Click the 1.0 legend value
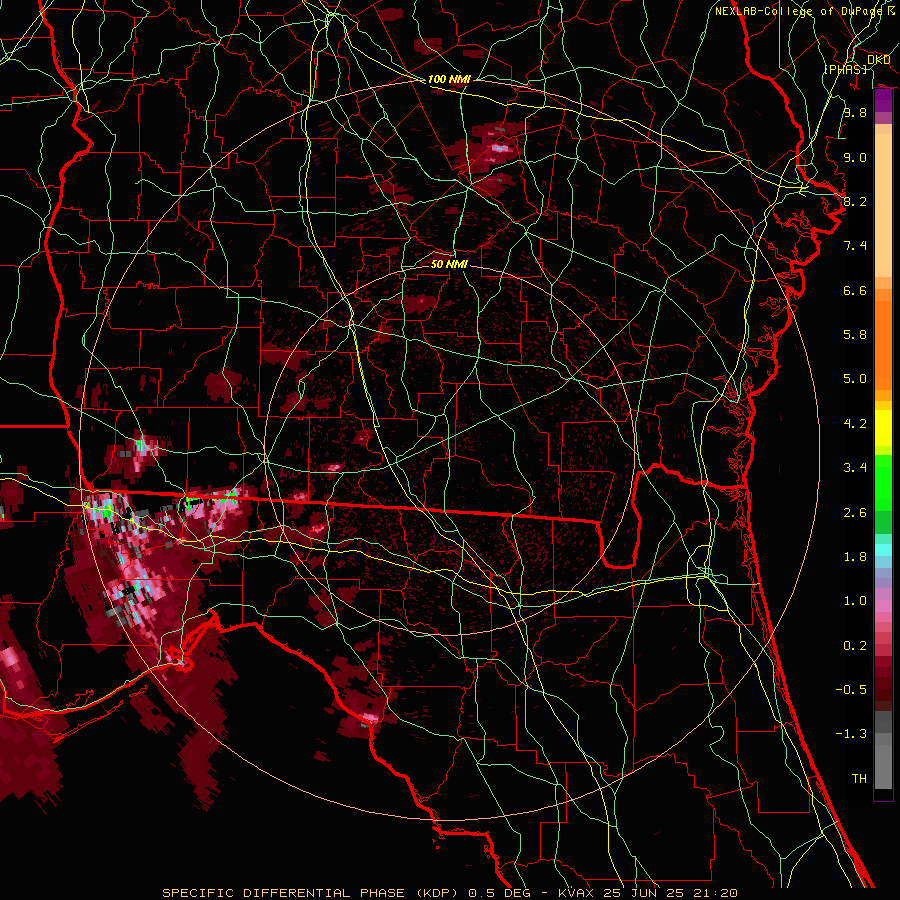The image size is (900, 900). coord(855,601)
